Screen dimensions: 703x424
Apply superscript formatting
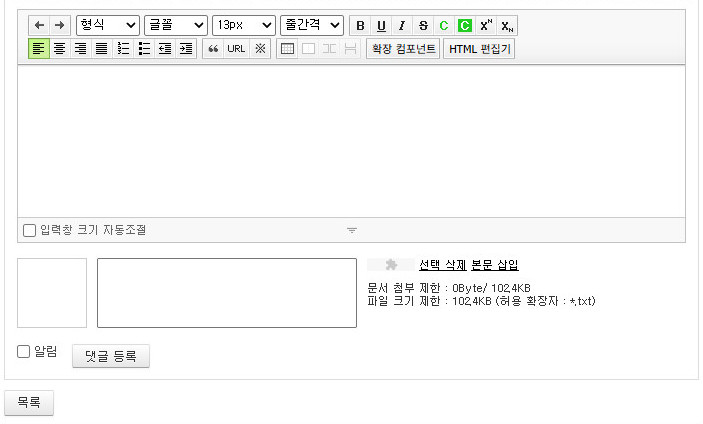tap(486, 26)
